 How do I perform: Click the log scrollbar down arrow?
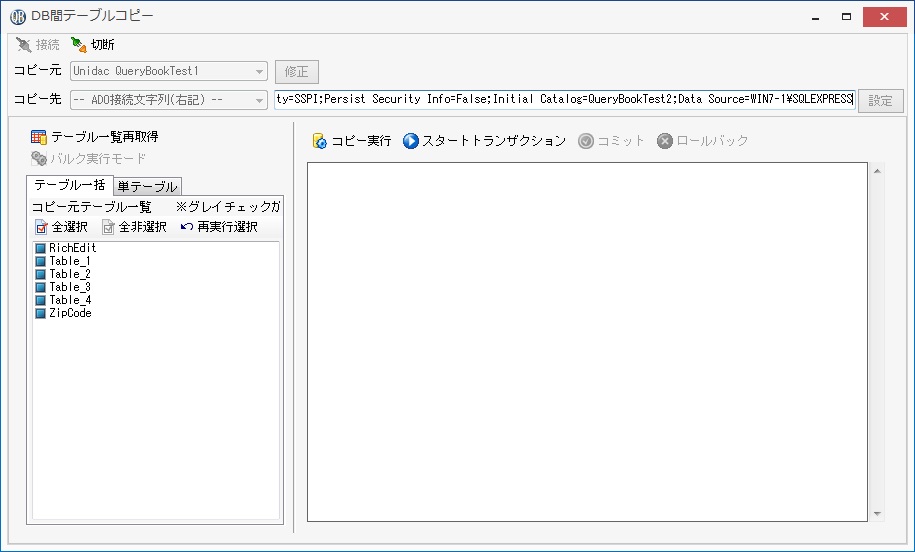877,514
